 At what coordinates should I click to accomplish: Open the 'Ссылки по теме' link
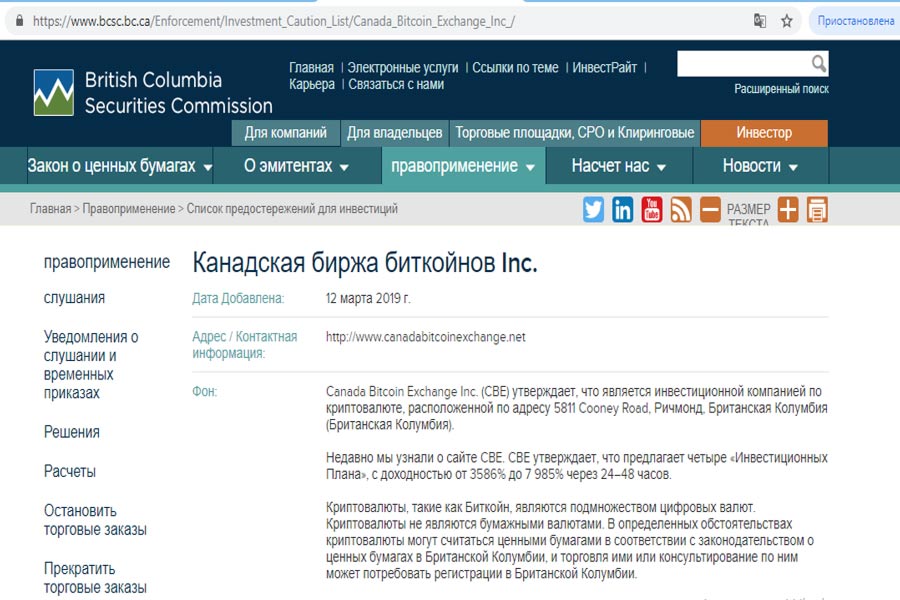point(515,68)
